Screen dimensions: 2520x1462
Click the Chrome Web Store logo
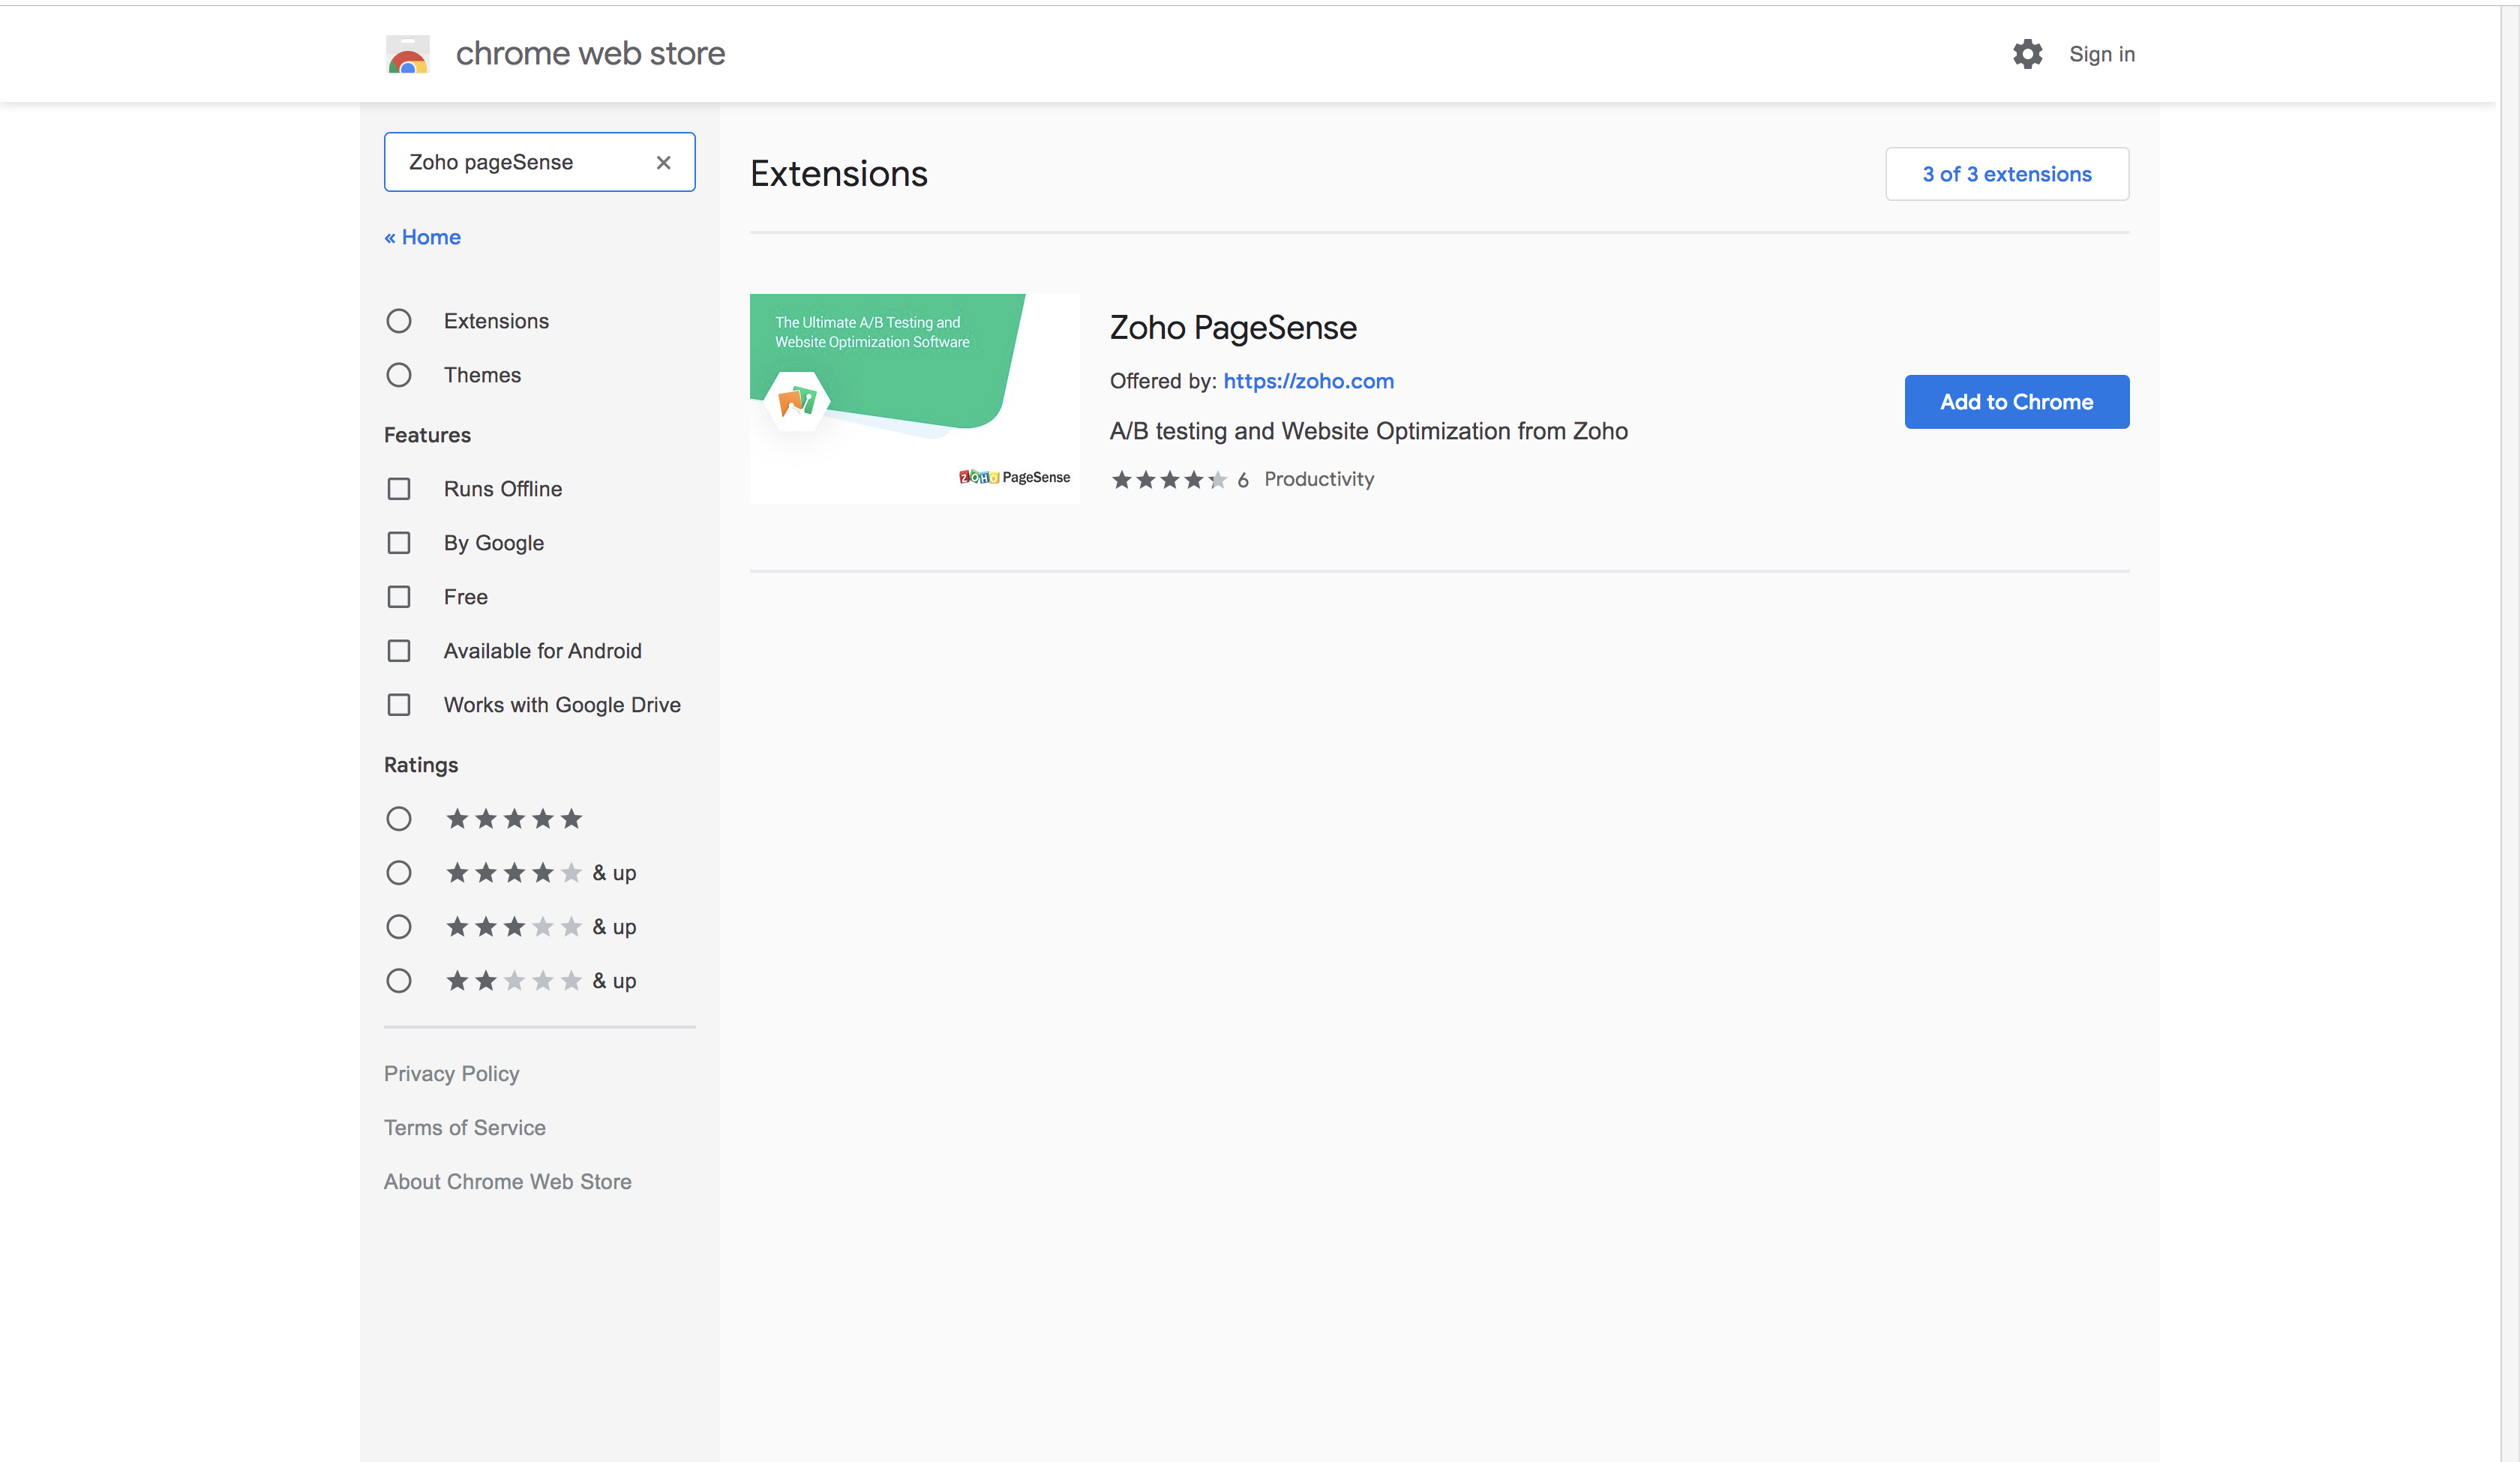408,54
